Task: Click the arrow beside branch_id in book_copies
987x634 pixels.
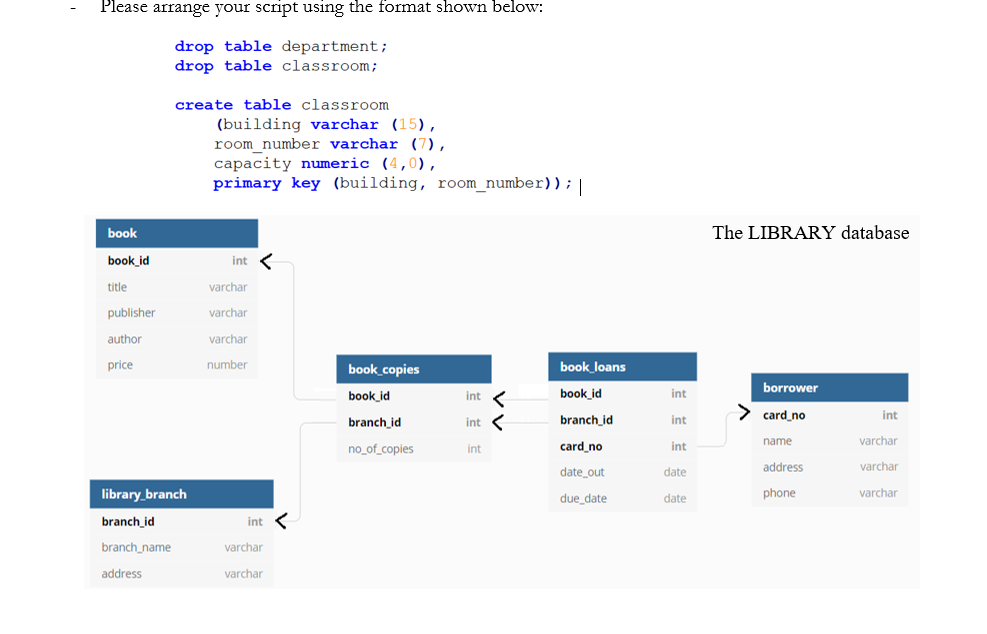Action: (498, 422)
